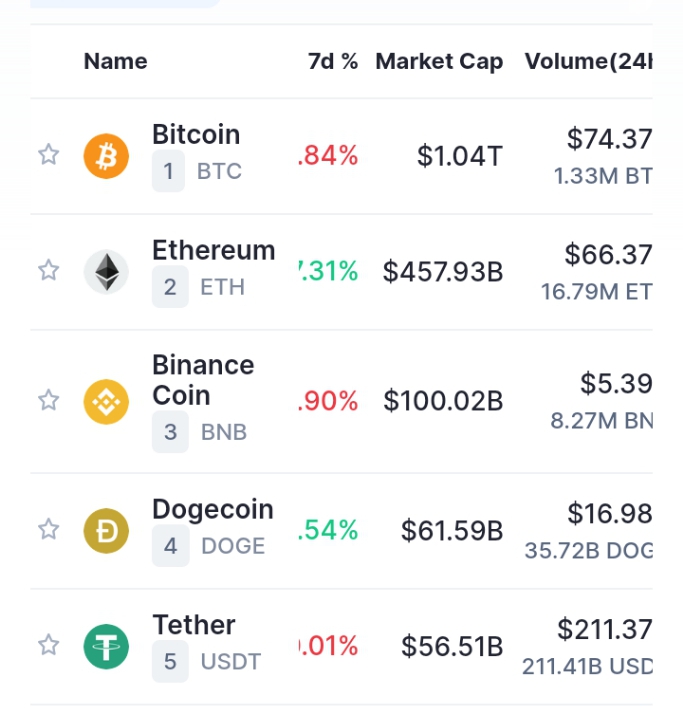
Task: Sort table by Name column header
Action: [x=115, y=61]
